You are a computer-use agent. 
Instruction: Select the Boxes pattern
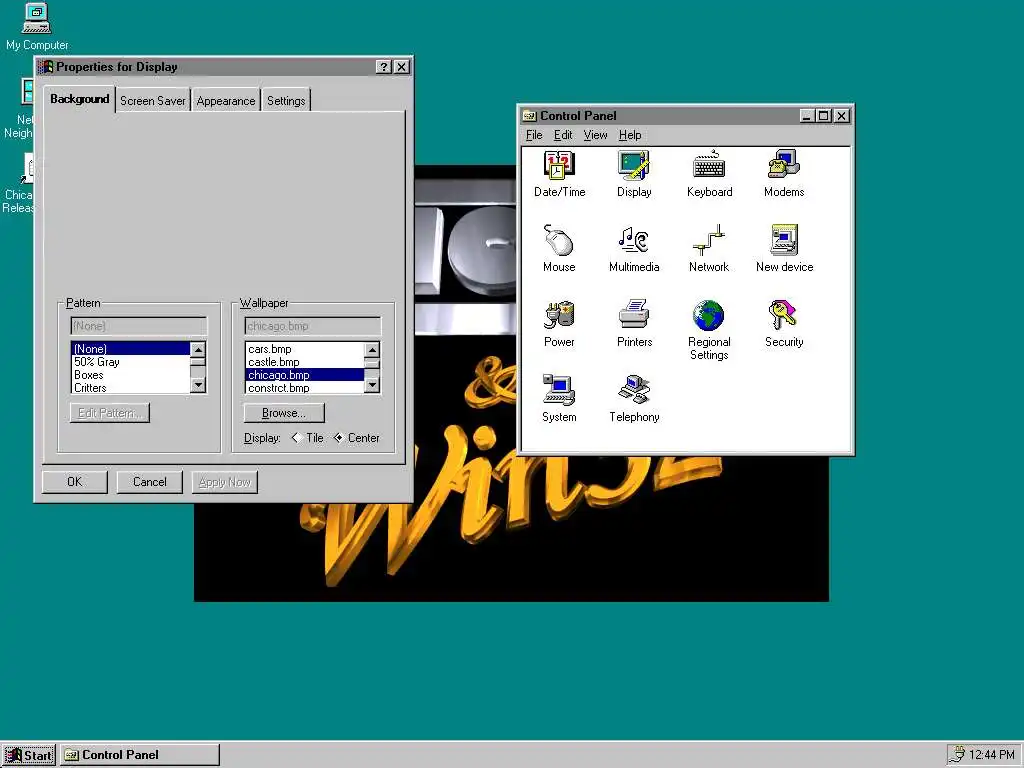(x=130, y=375)
